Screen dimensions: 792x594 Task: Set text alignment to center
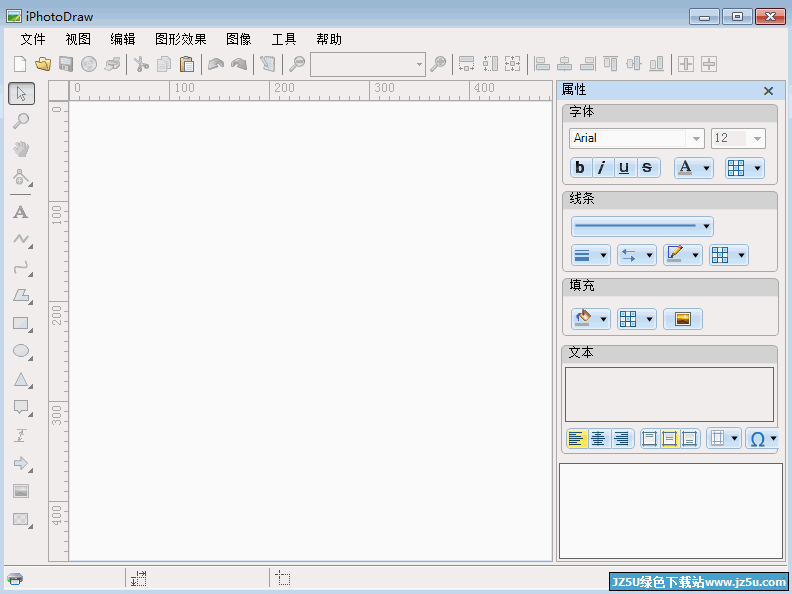pyautogui.click(x=599, y=439)
